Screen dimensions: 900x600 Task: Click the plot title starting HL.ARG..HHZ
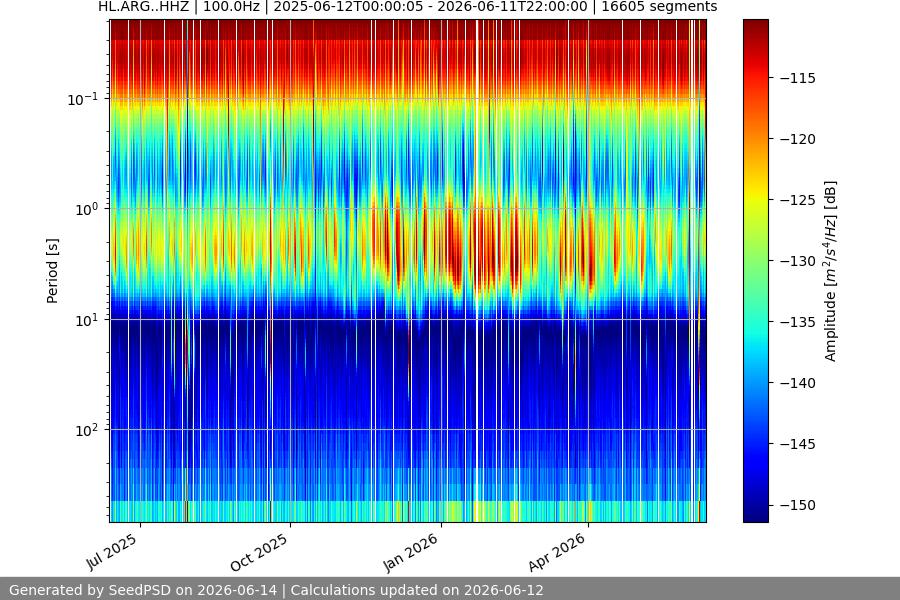click(408, 7)
